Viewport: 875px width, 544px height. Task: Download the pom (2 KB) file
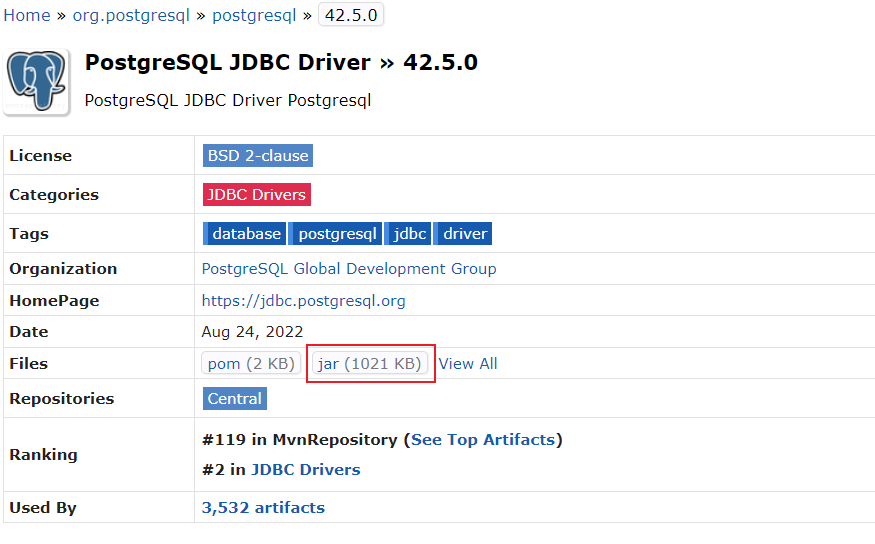(x=251, y=364)
